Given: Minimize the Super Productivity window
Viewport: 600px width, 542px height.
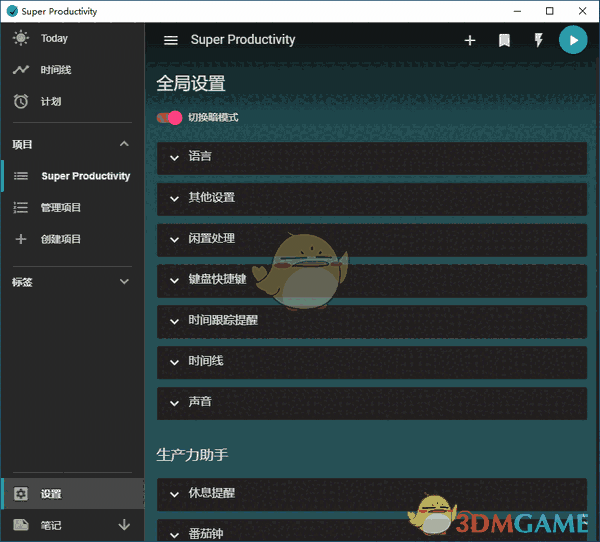Looking at the screenshot, I should click(x=517, y=11).
